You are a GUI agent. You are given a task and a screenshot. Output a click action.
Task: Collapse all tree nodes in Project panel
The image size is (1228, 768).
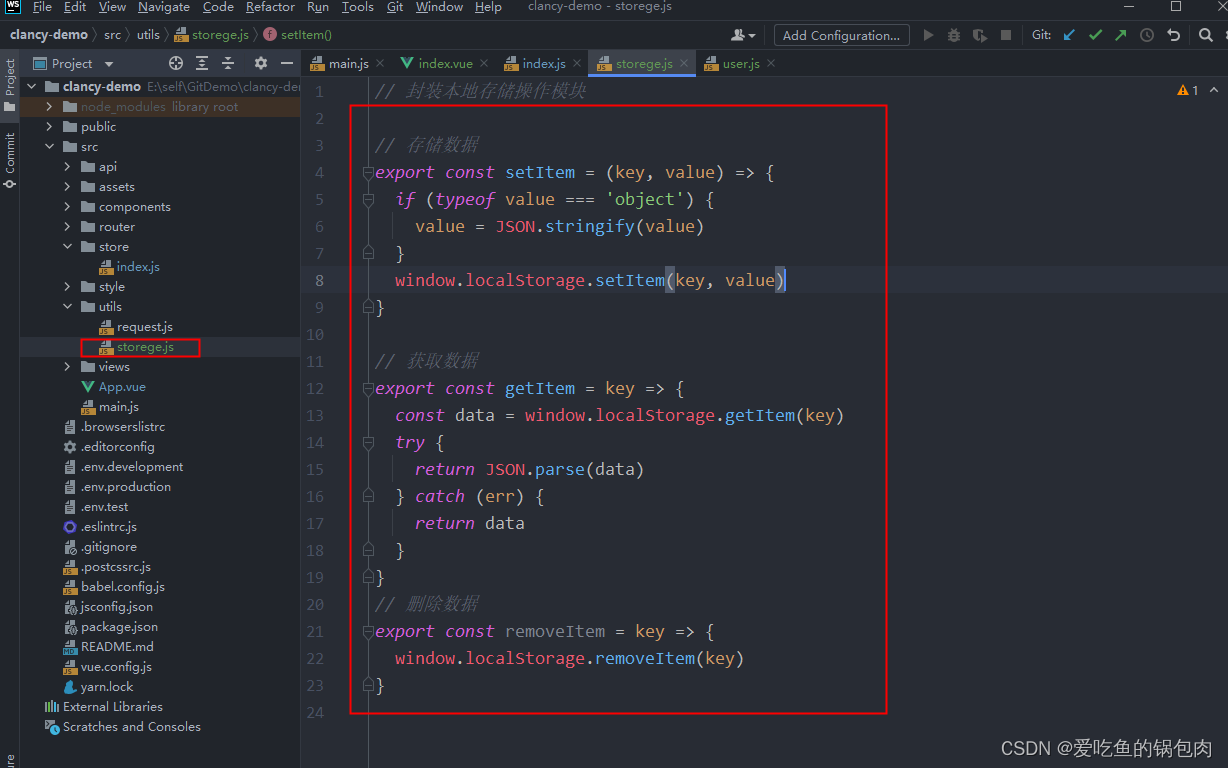(x=227, y=62)
